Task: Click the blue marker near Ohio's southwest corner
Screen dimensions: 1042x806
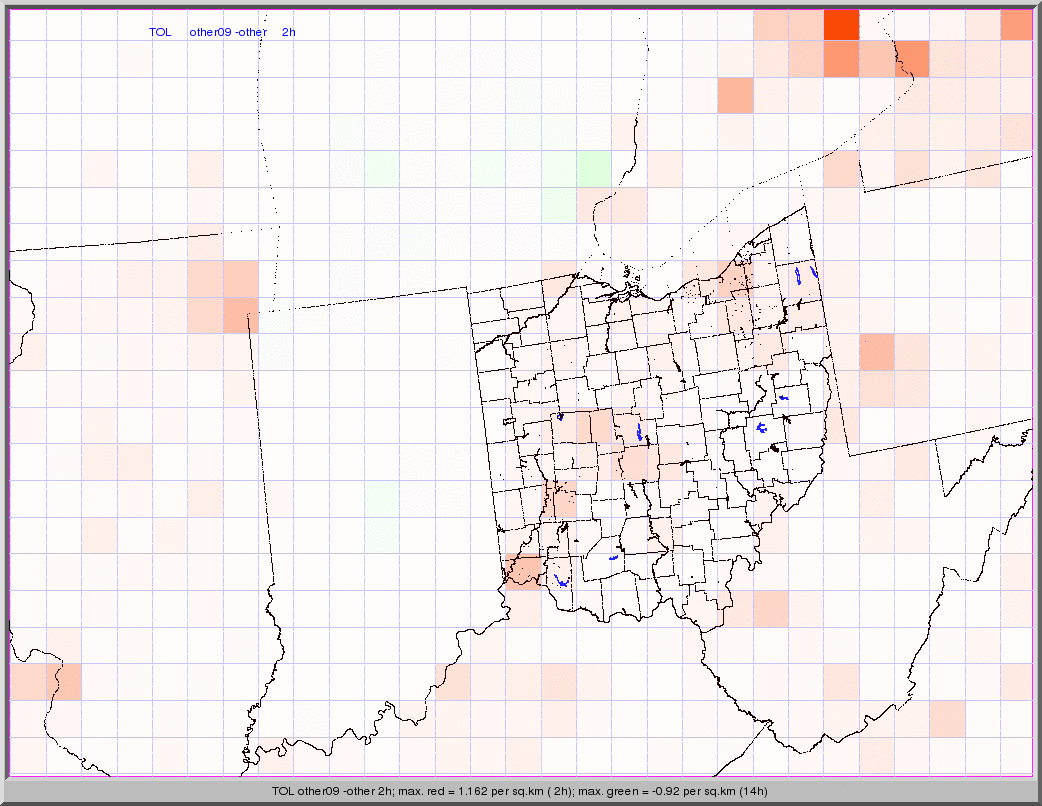Action: pos(561,579)
